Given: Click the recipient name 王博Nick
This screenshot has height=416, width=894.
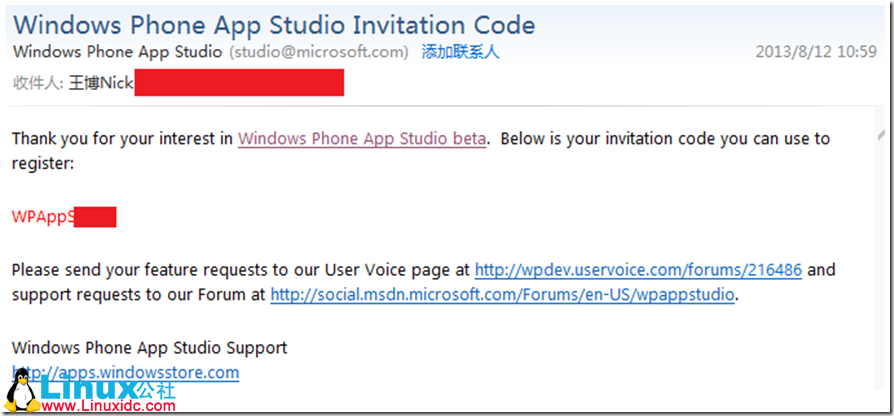Looking at the screenshot, I should pyautogui.click(x=101, y=84).
